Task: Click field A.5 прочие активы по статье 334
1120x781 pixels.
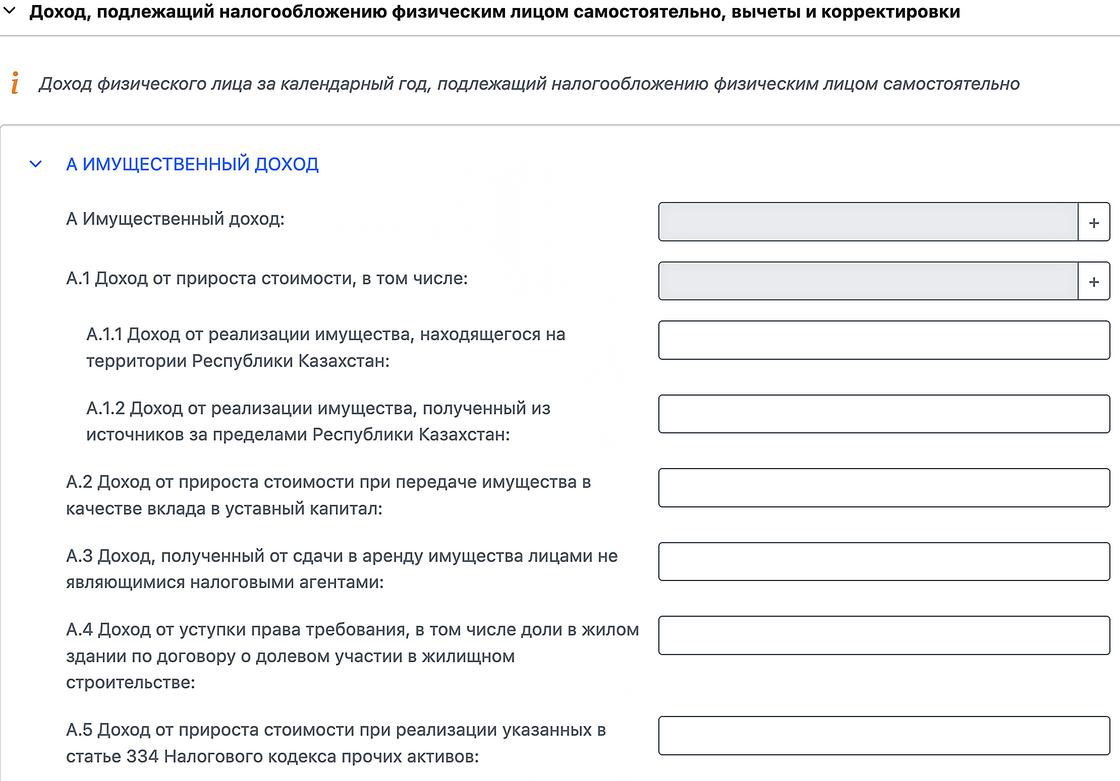Action: (x=884, y=735)
